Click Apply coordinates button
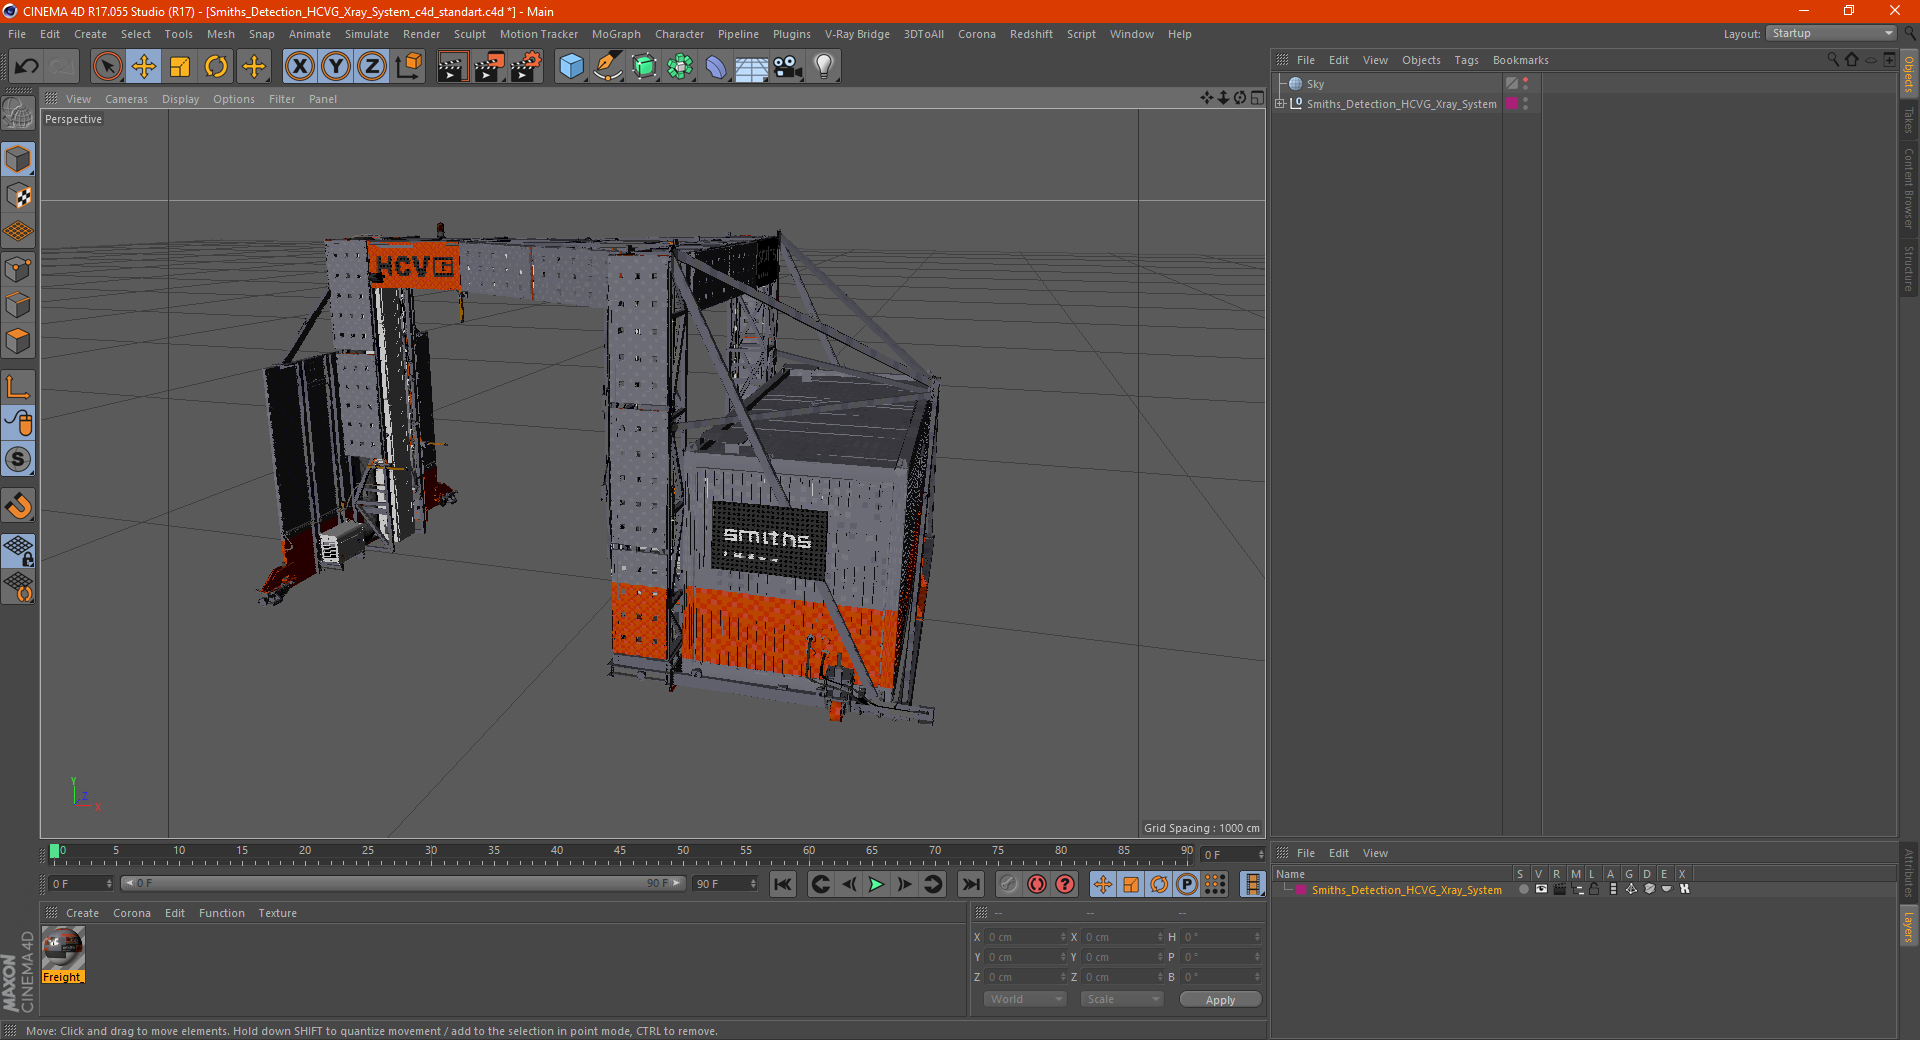 pyautogui.click(x=1220, y=1000)
